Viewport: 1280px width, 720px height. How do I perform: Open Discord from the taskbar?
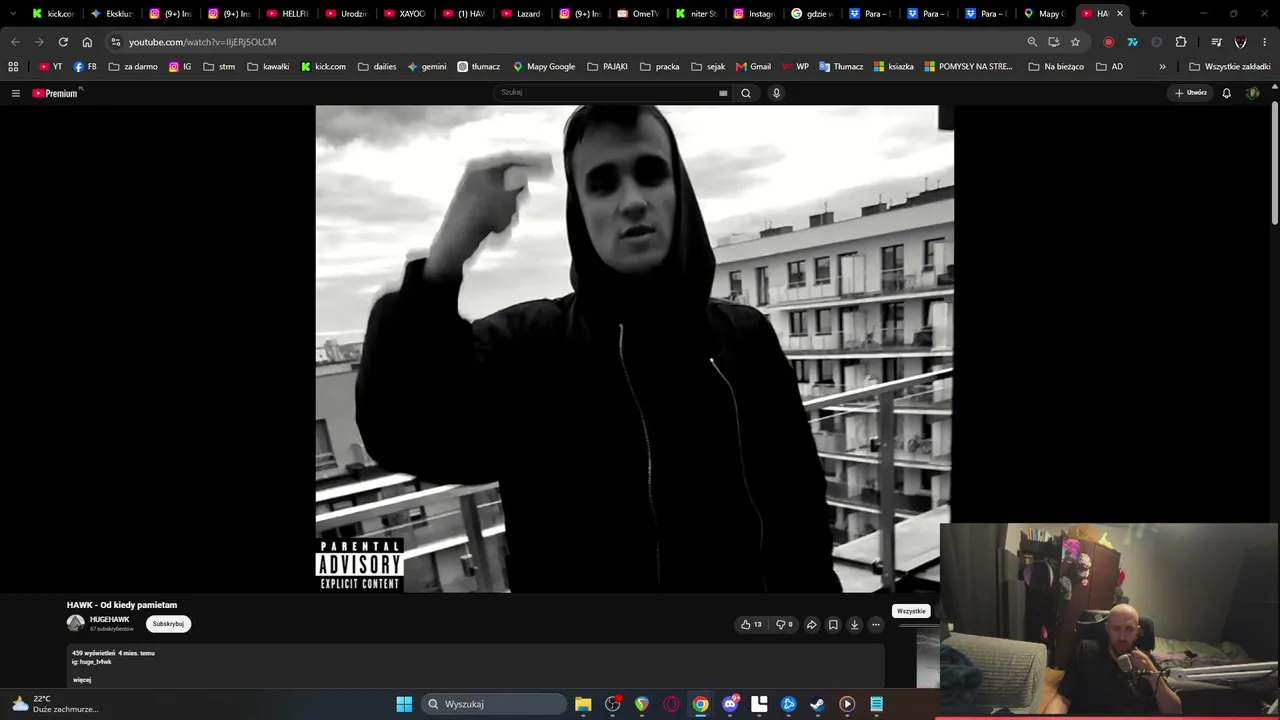tap(730, 704)
